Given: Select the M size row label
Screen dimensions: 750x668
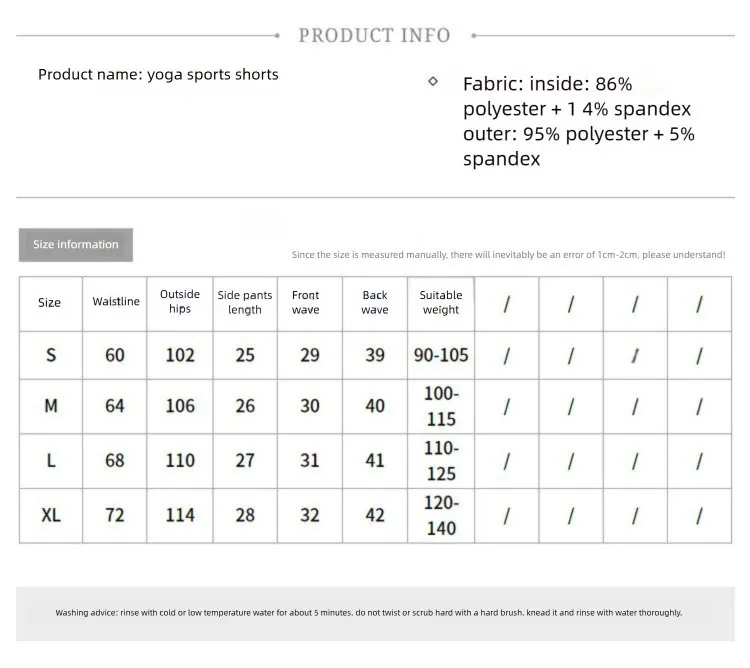Looking at the screenshot, I should (x=51, y=406).
